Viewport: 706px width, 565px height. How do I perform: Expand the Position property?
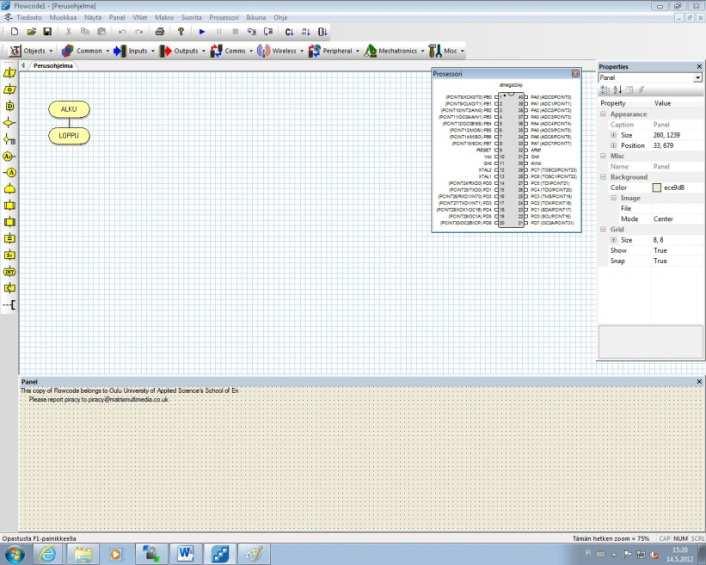pyautogui.click(x=613, y=146)
